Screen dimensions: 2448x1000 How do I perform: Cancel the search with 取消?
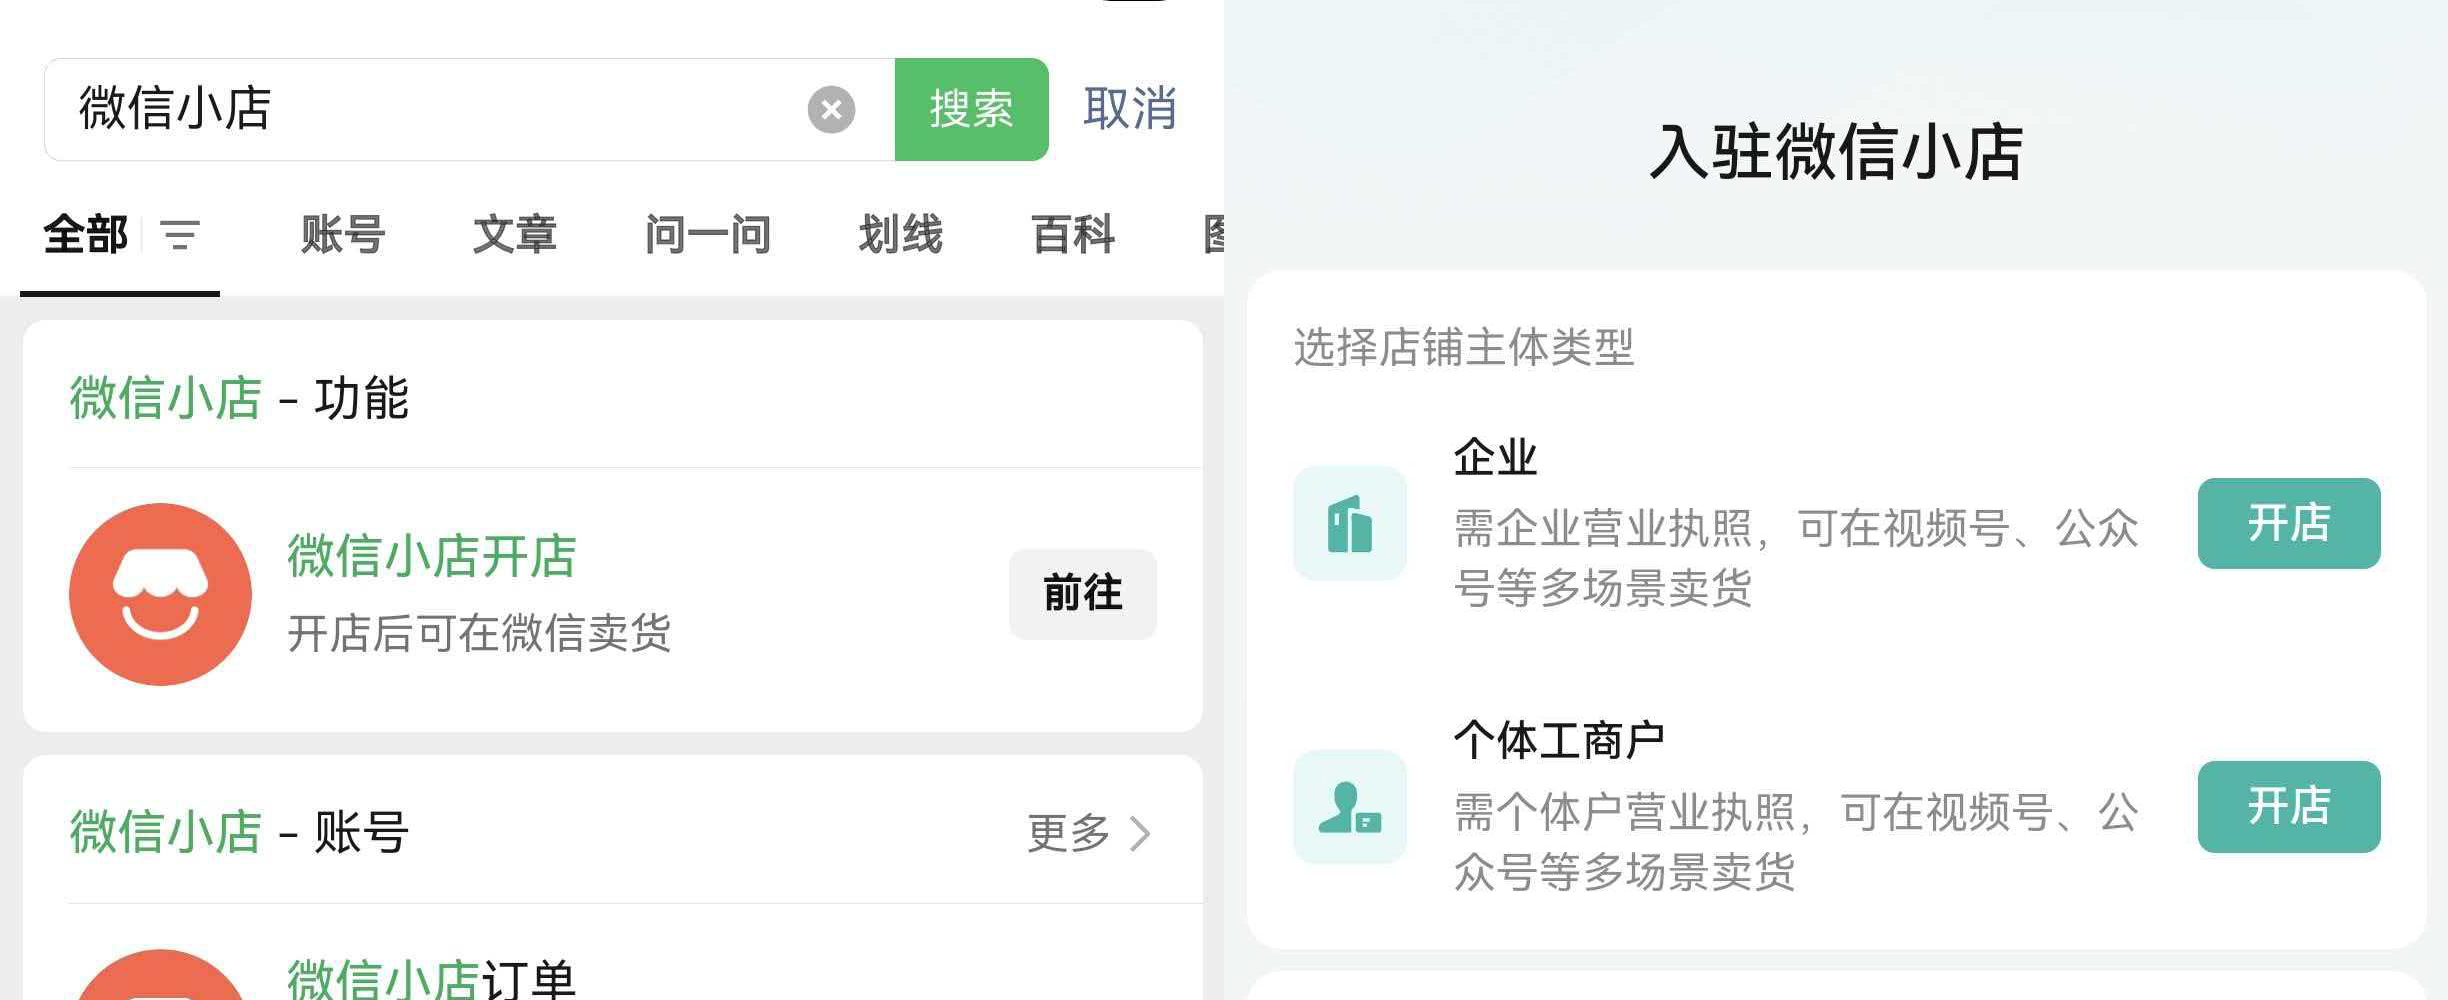(1129, 109)
